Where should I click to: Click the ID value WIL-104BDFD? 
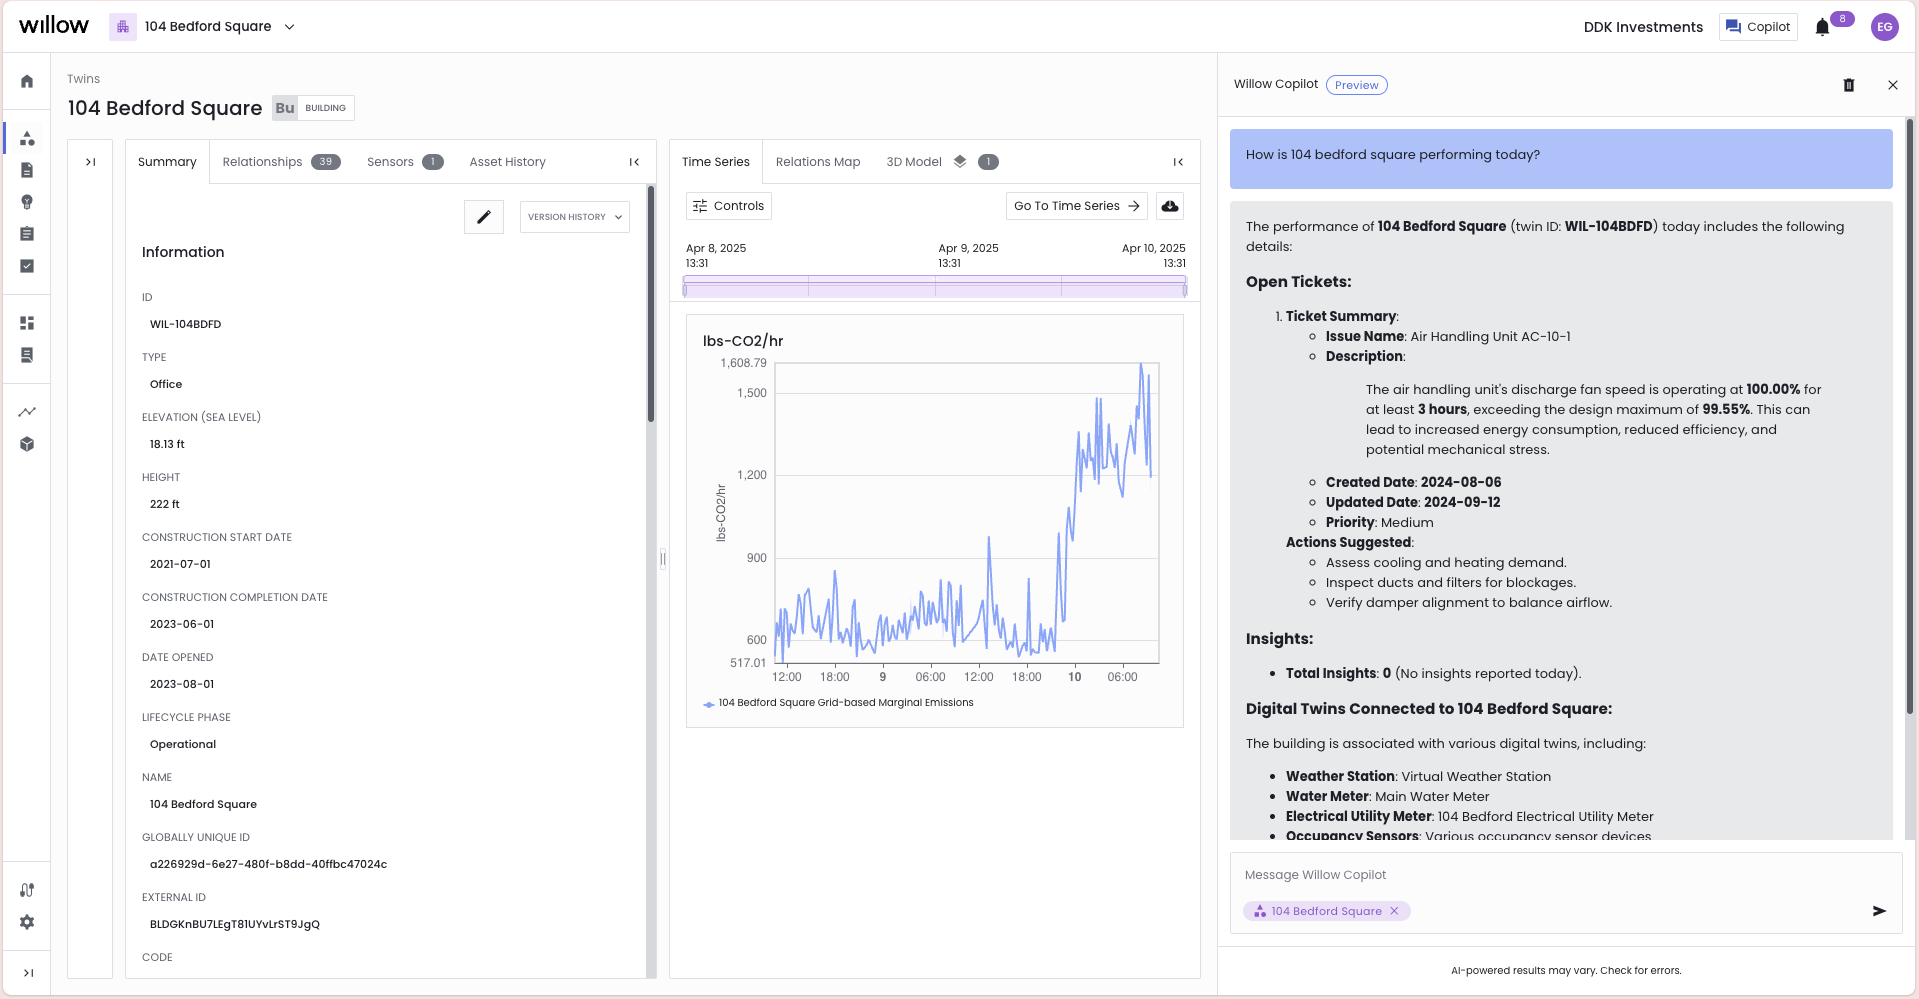(x=186, y=324)
